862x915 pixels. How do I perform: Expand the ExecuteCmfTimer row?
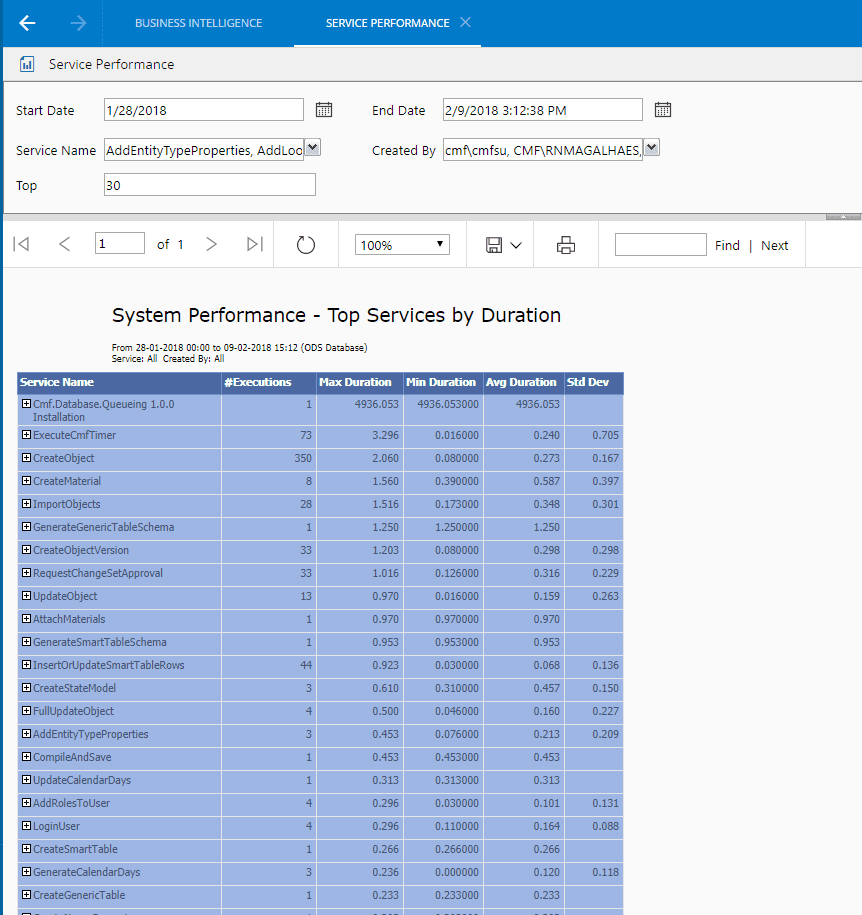(27, 435)
